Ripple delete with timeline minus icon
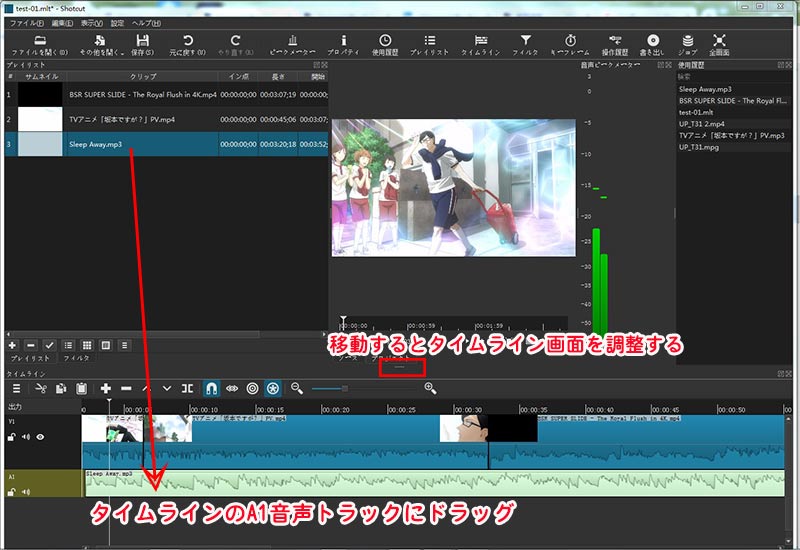Image resolution: width=800 pixels, height=550 pixels. point(126,389)
